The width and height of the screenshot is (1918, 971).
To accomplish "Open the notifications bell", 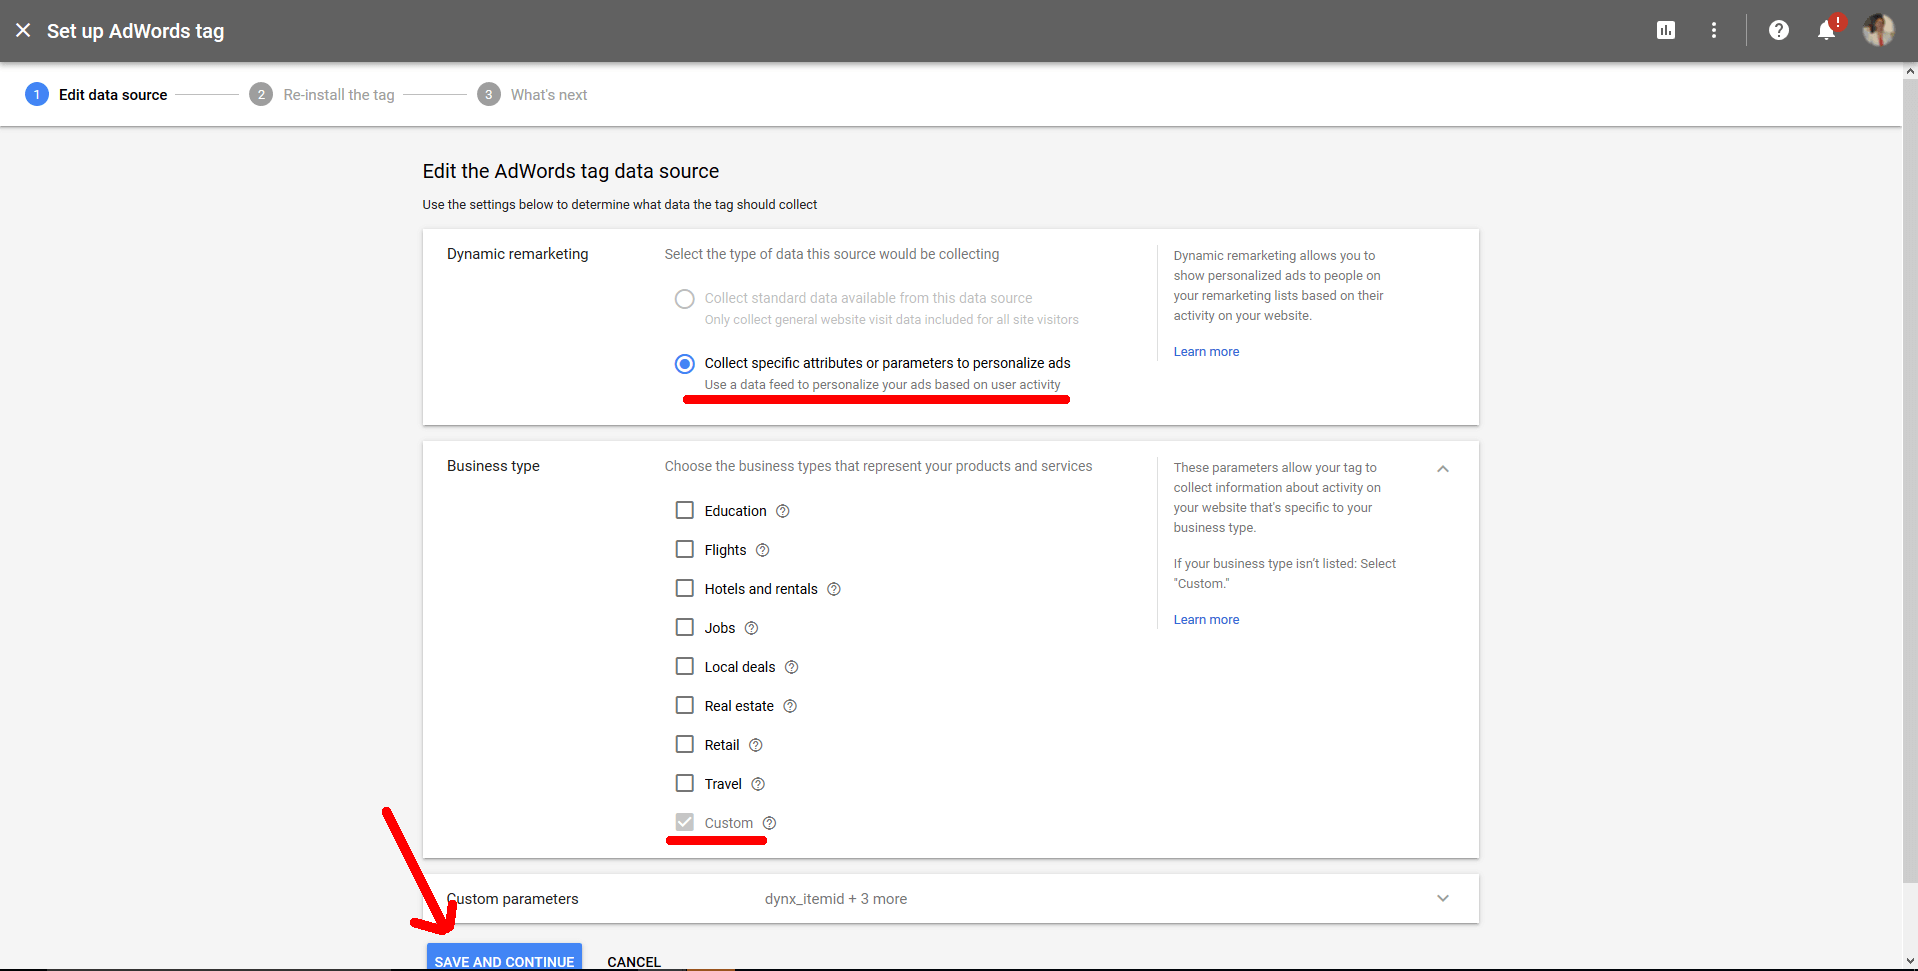I will pyautogui.click(x=1827, y=31).
